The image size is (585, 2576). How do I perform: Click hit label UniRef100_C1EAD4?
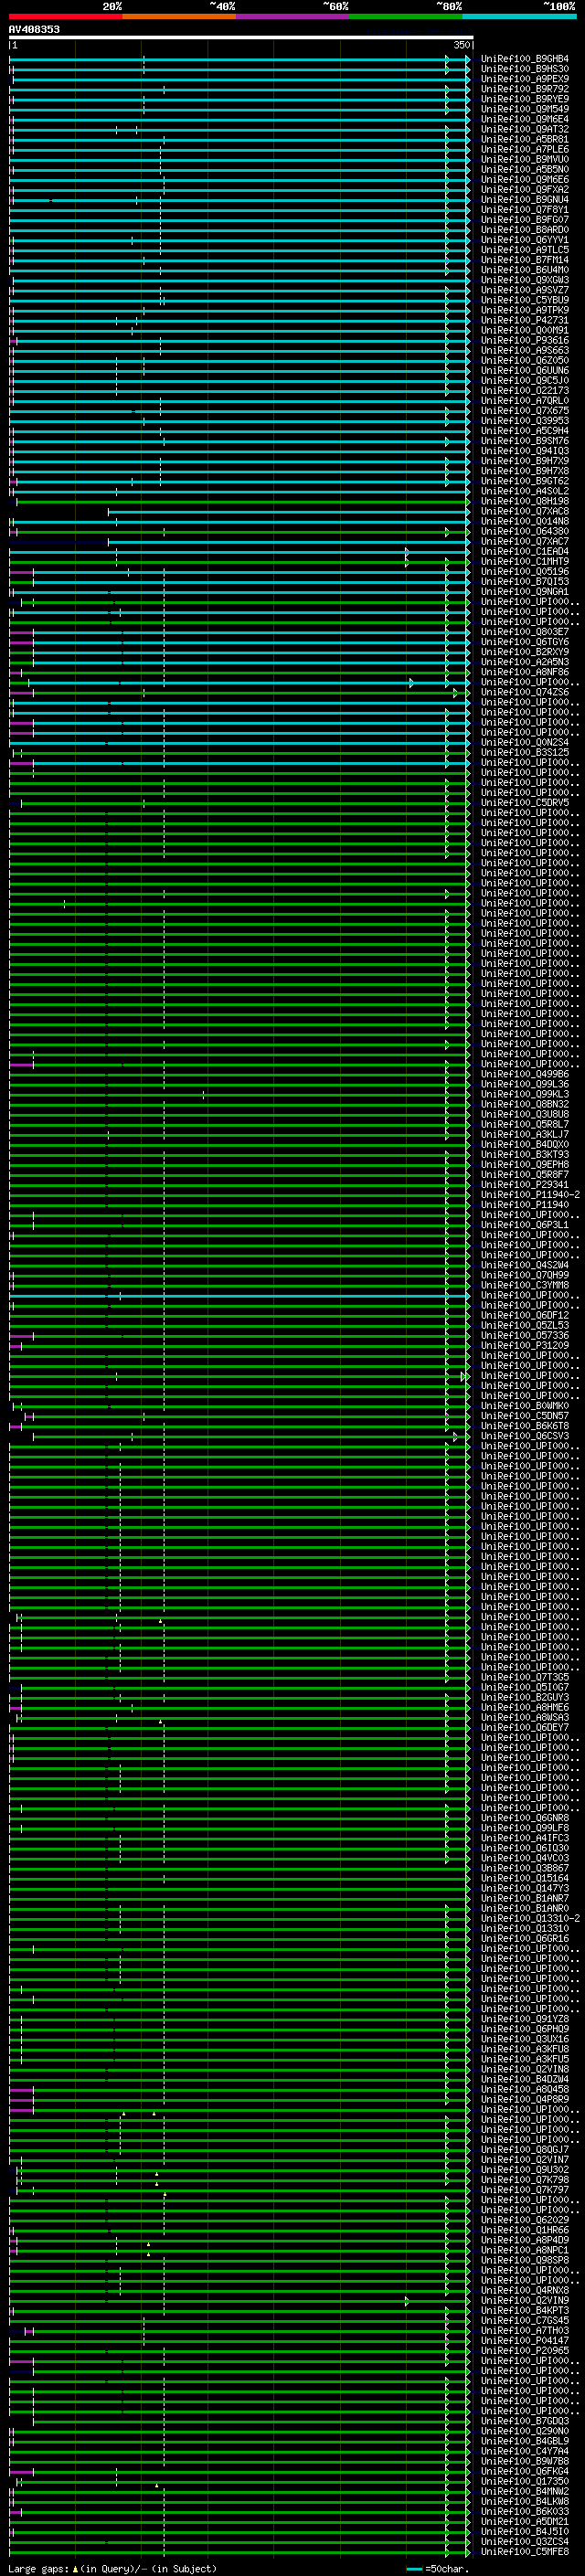(x=525, y=552)
